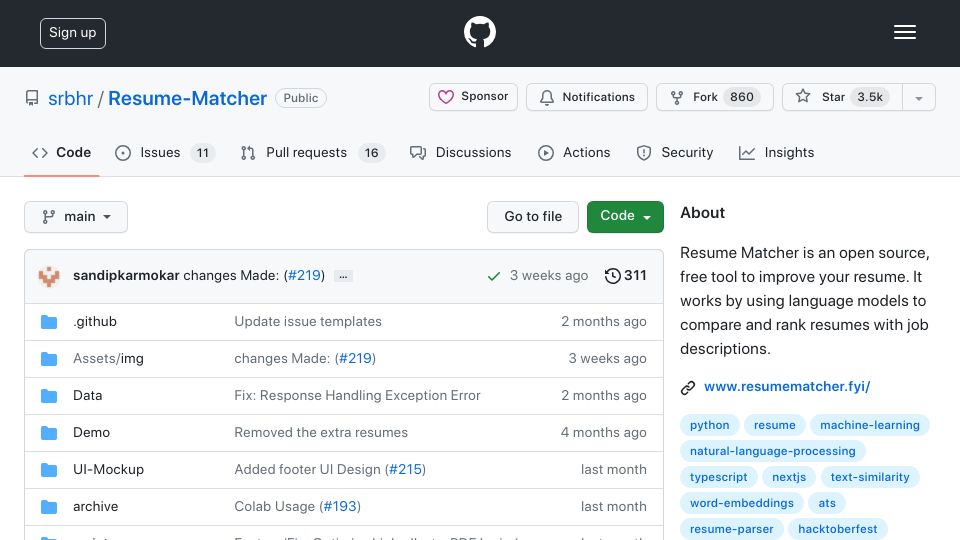
Task: Open the Pull requests tab
Action: point(312,152)
